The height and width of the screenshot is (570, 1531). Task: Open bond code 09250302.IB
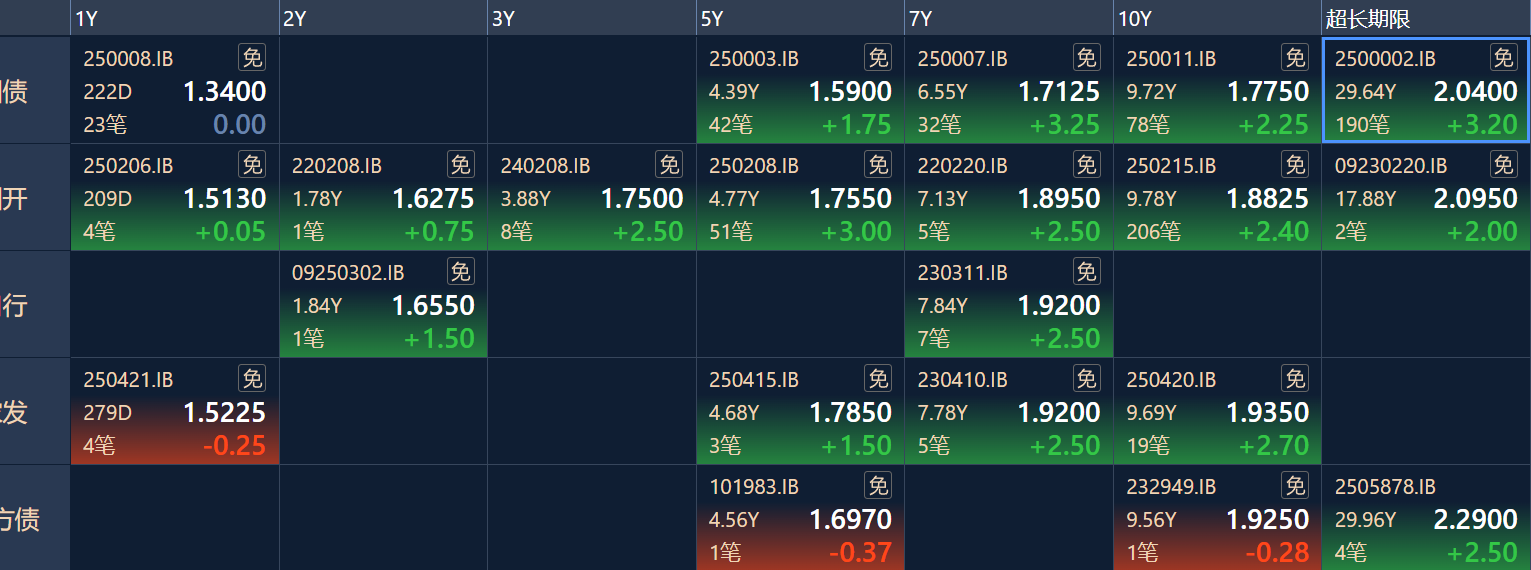point(348,273)
